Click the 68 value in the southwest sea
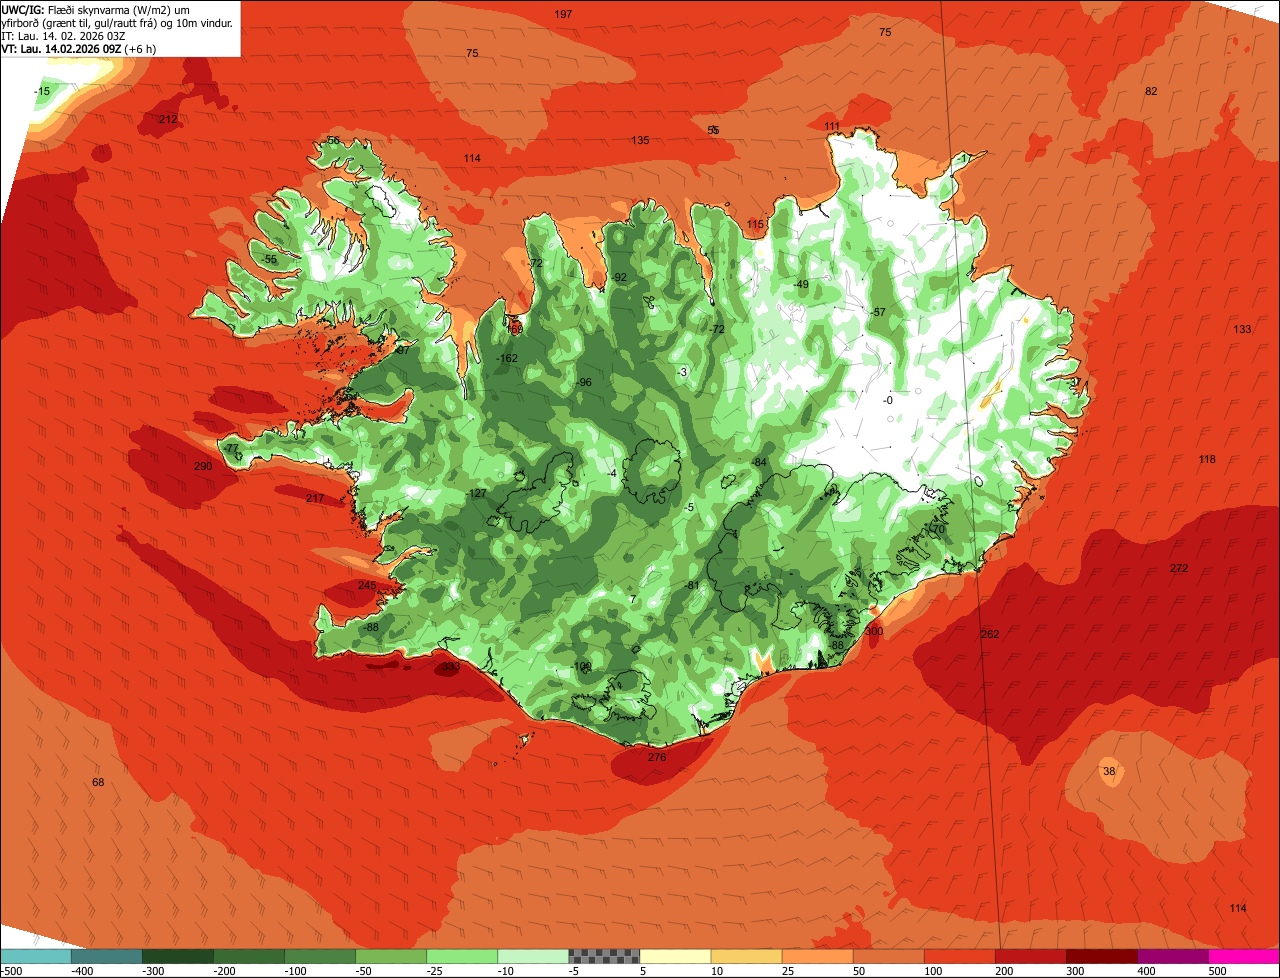This screenshot has width=1280, height=978. 98,783
